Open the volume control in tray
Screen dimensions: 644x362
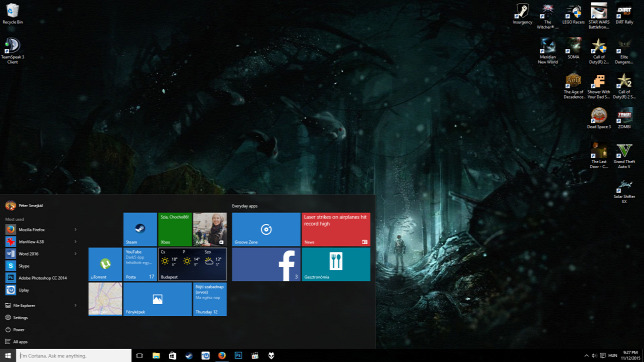pos(594,355)
